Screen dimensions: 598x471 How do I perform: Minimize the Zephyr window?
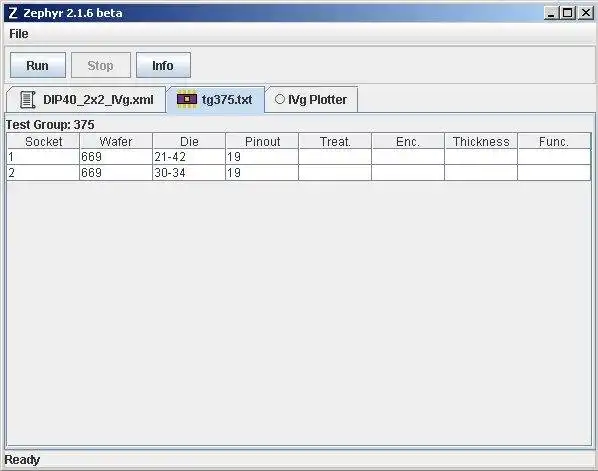pos(551,13)
